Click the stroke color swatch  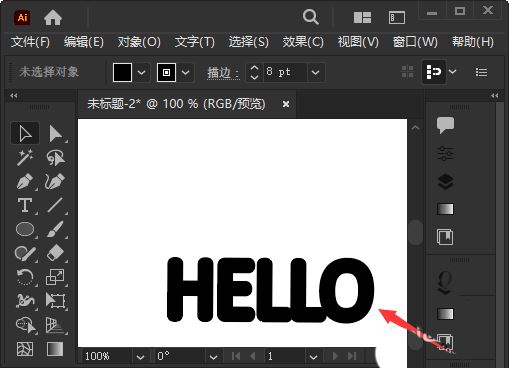click(x=166, y=72)
